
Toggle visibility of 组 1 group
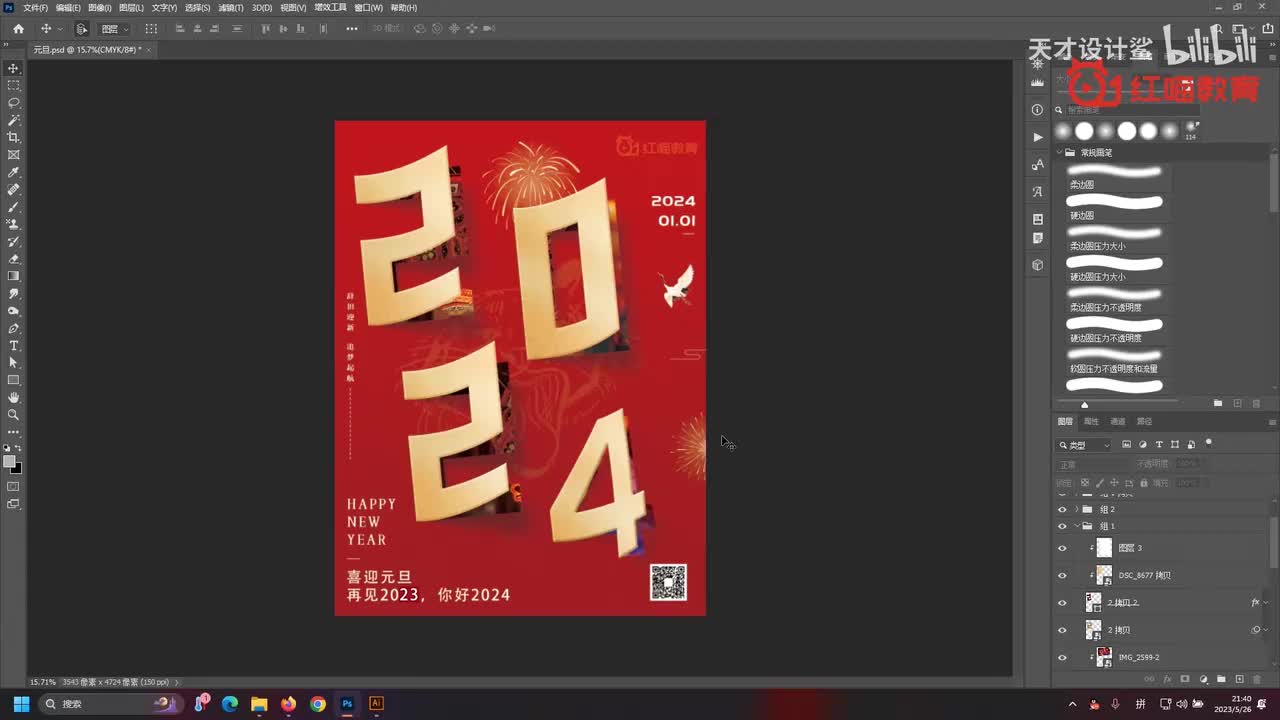pos(1062,526)
